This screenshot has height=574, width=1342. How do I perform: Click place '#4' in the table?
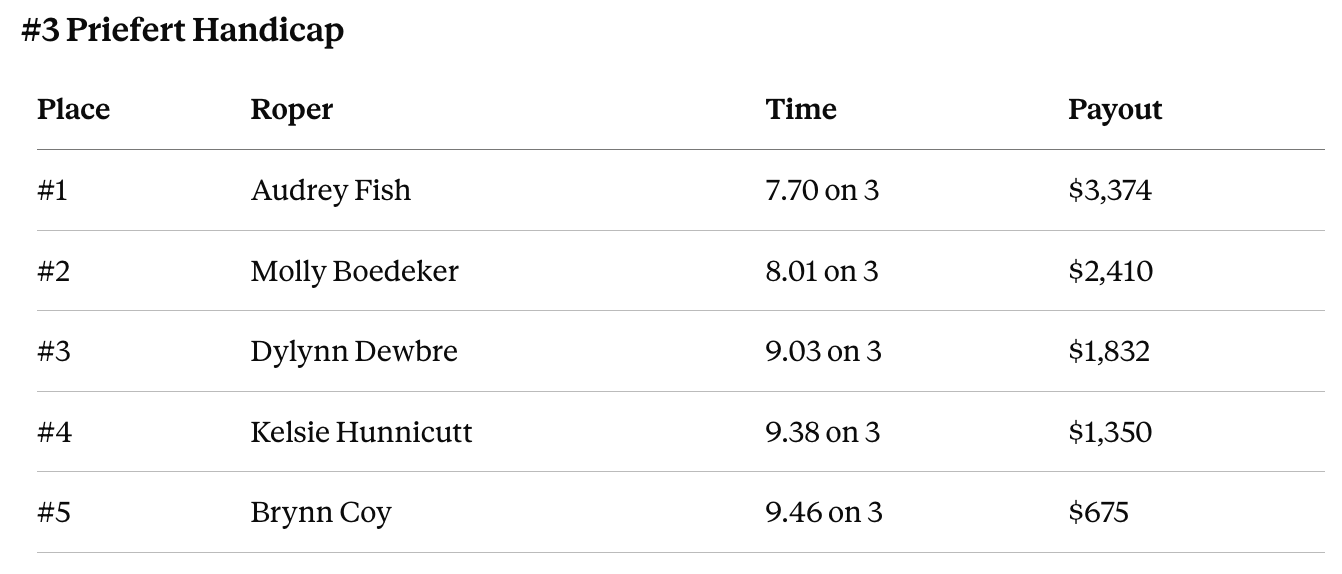coord(55,432)
